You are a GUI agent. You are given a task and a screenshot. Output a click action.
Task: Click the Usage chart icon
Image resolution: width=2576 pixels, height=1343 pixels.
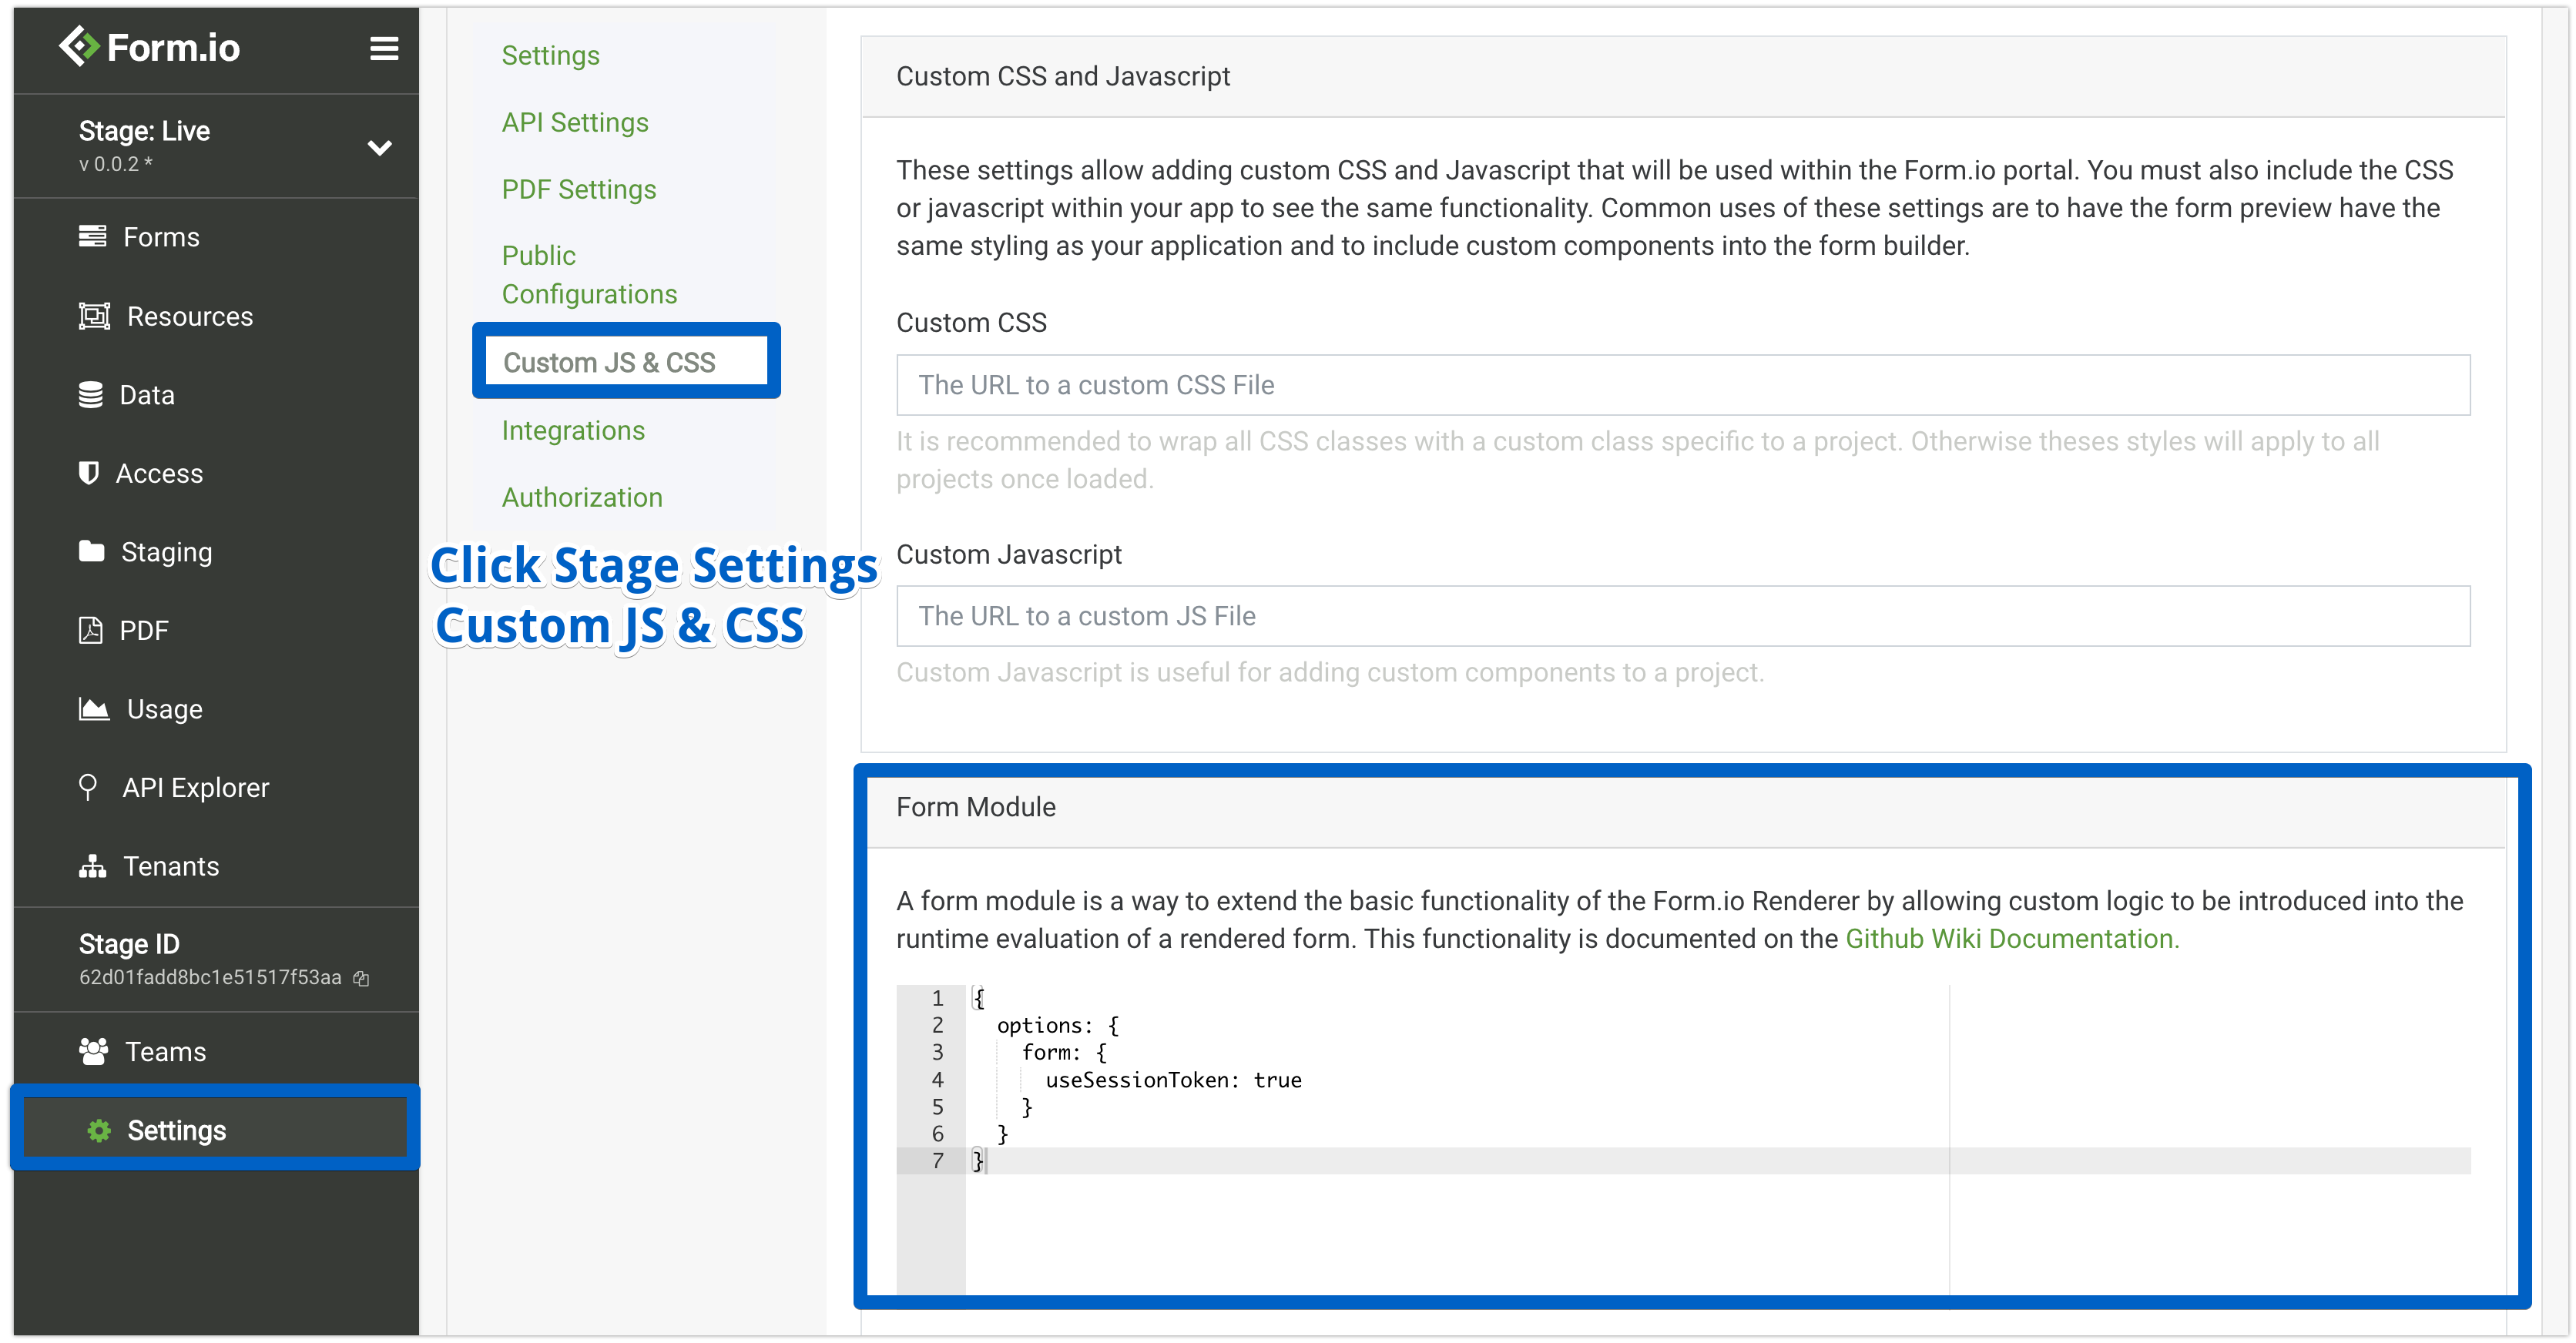coord(94,709)
